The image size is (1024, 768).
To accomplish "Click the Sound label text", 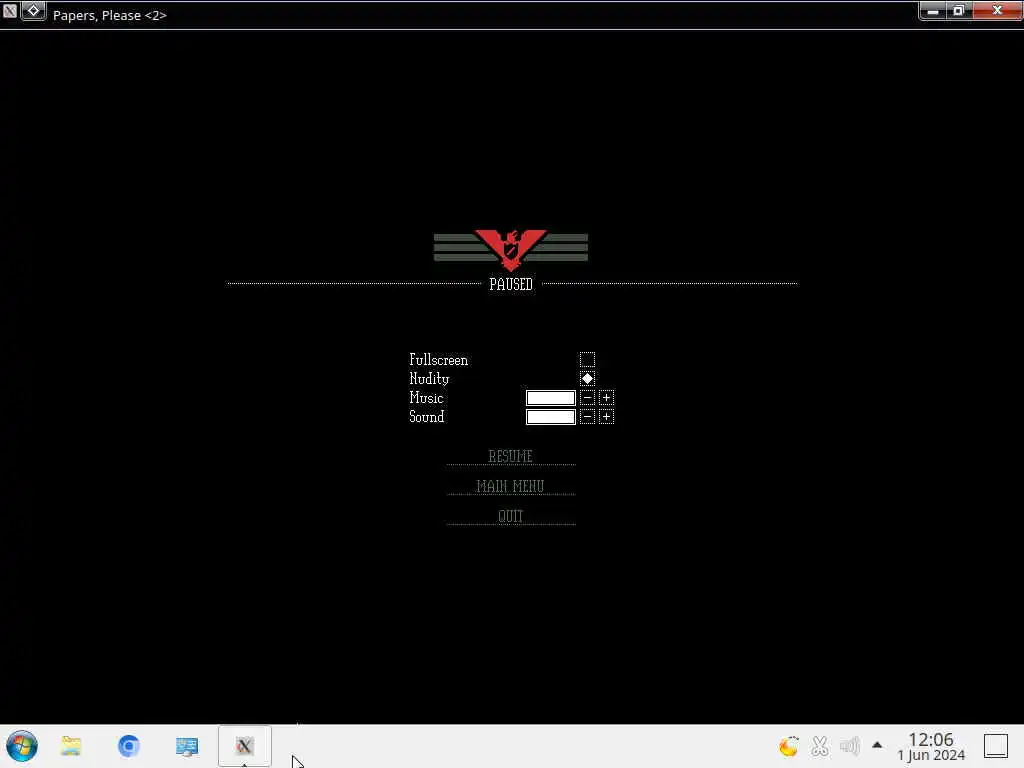I will coord(426,417).
